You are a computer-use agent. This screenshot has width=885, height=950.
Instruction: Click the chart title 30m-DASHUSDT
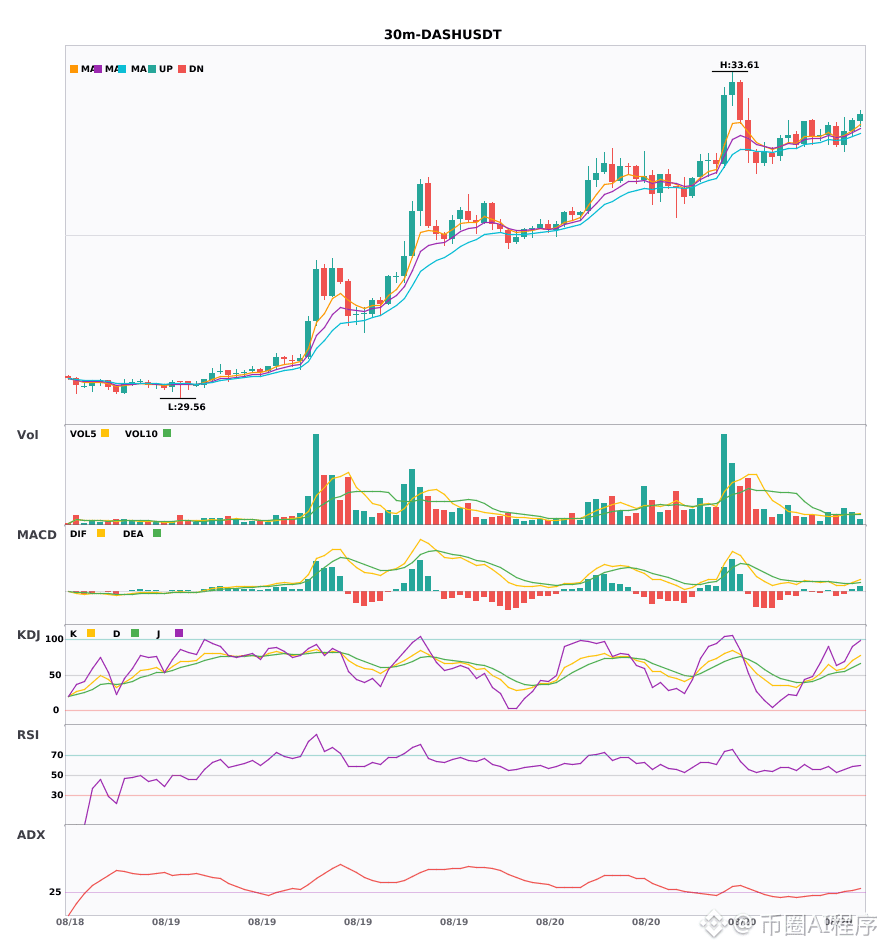tap(443, 35)
